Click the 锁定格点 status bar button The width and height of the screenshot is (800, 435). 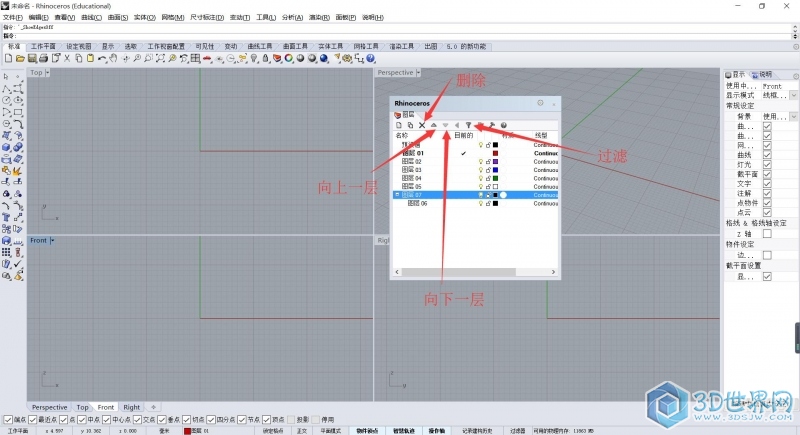click(273, 431)
